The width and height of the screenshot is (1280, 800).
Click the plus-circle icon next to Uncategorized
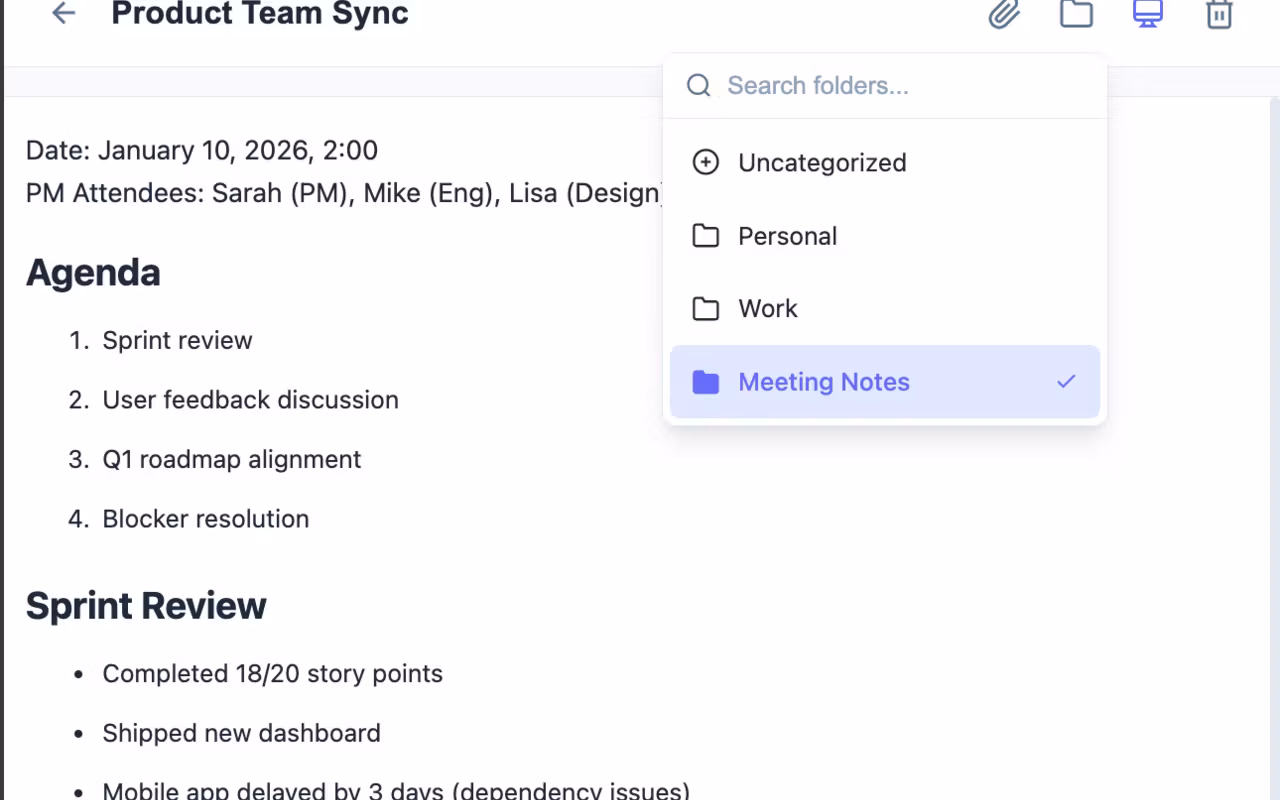[706, 163]
